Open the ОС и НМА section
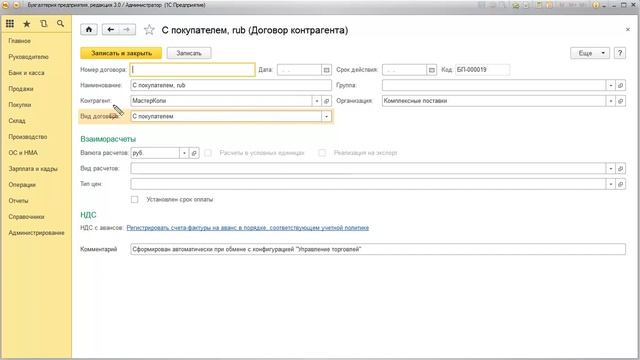Screen dimensions: 640x360 click(x=23, y=153)
